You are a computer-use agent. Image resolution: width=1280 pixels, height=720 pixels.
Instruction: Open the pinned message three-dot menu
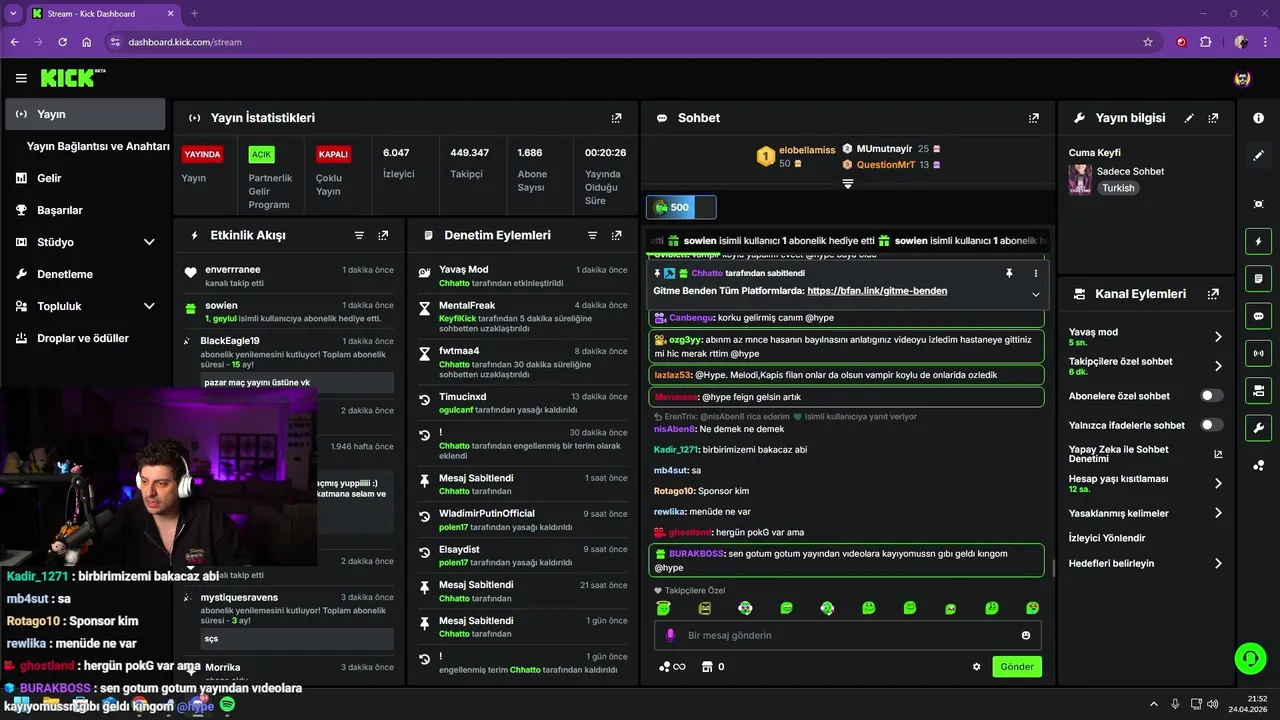(x=1035, y=273)
